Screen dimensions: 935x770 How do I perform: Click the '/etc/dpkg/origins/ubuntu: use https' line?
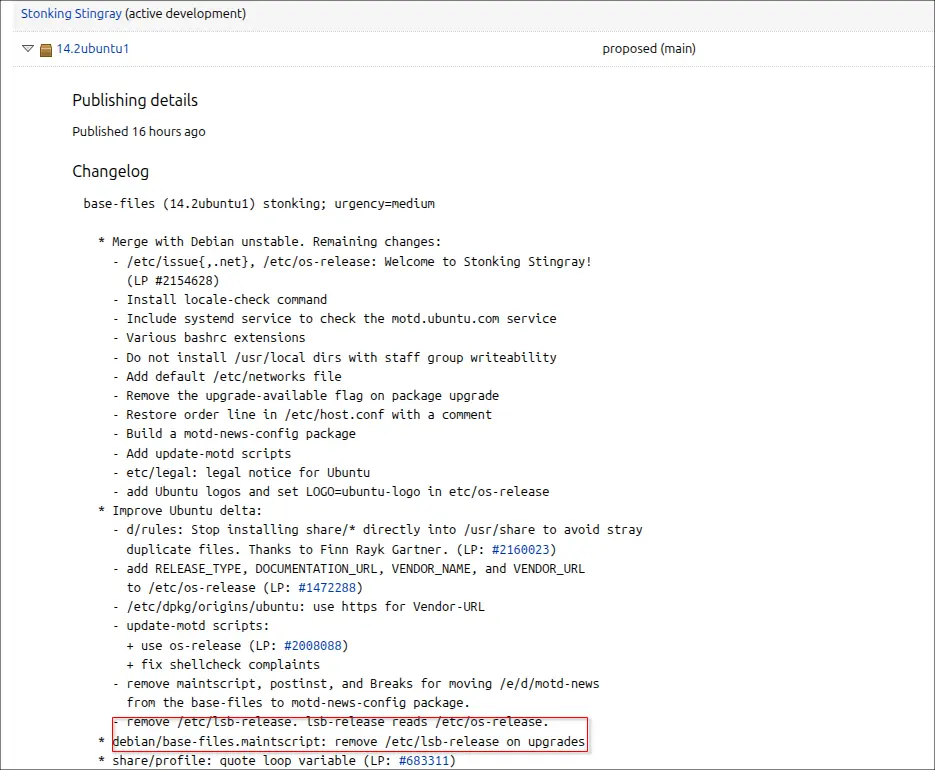pos(299,607)
